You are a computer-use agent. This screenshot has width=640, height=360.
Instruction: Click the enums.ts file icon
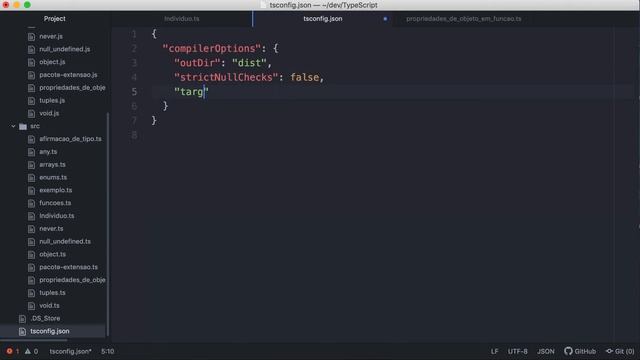(31, 178)
